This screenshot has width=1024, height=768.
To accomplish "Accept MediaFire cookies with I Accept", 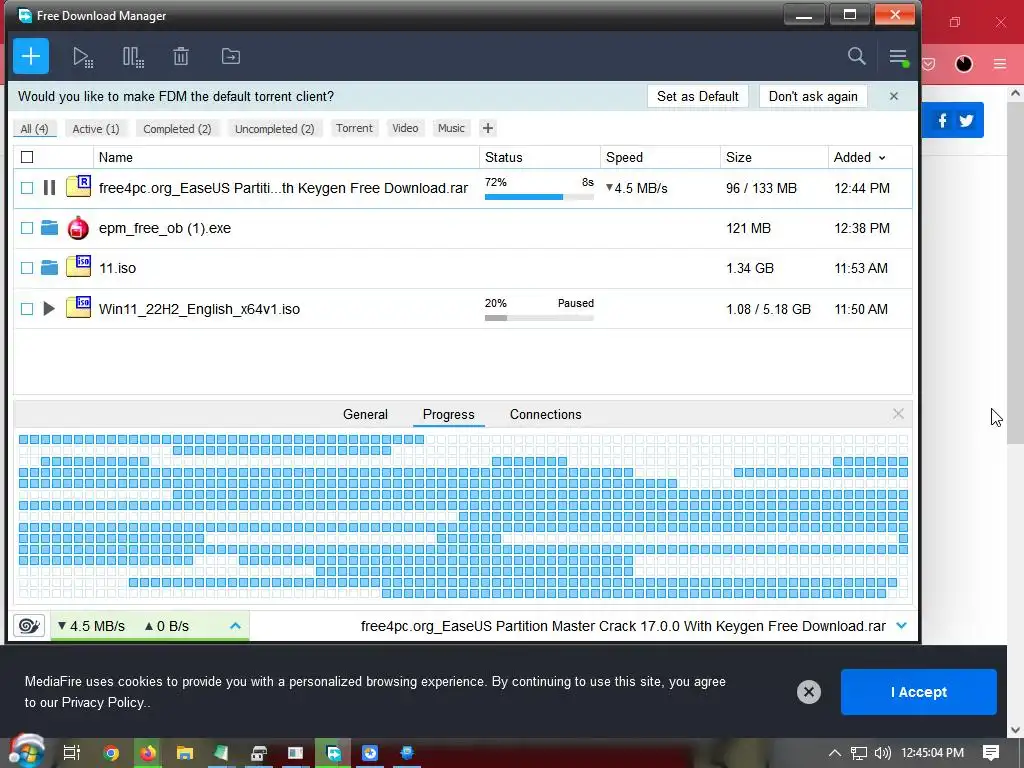I will pos(918,692).
